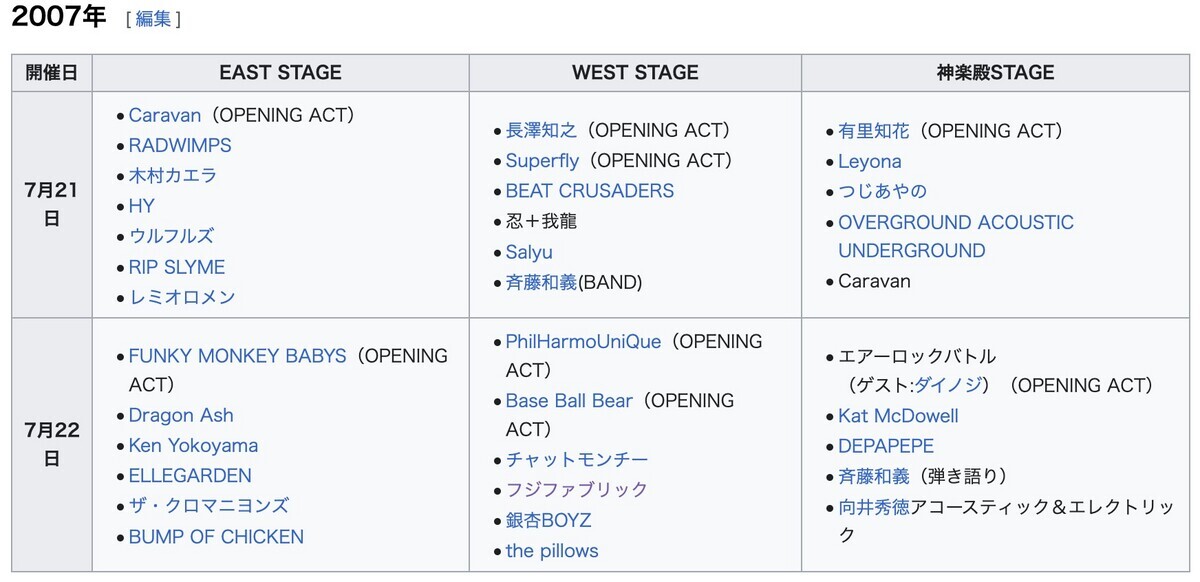The width and height of the screenshot is (1200, 582).
Task: Click the 編集 link next to 2007年
Action: [x=153, y=19]
